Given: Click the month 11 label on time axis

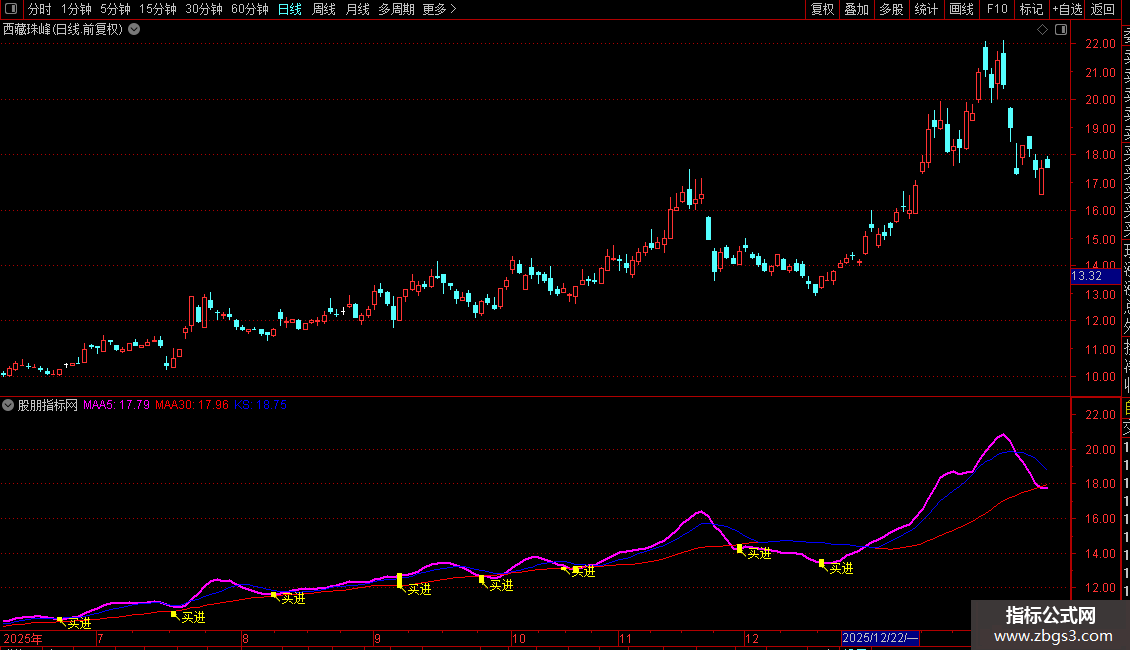Looking at the screenshot, I should pos(625,638).
